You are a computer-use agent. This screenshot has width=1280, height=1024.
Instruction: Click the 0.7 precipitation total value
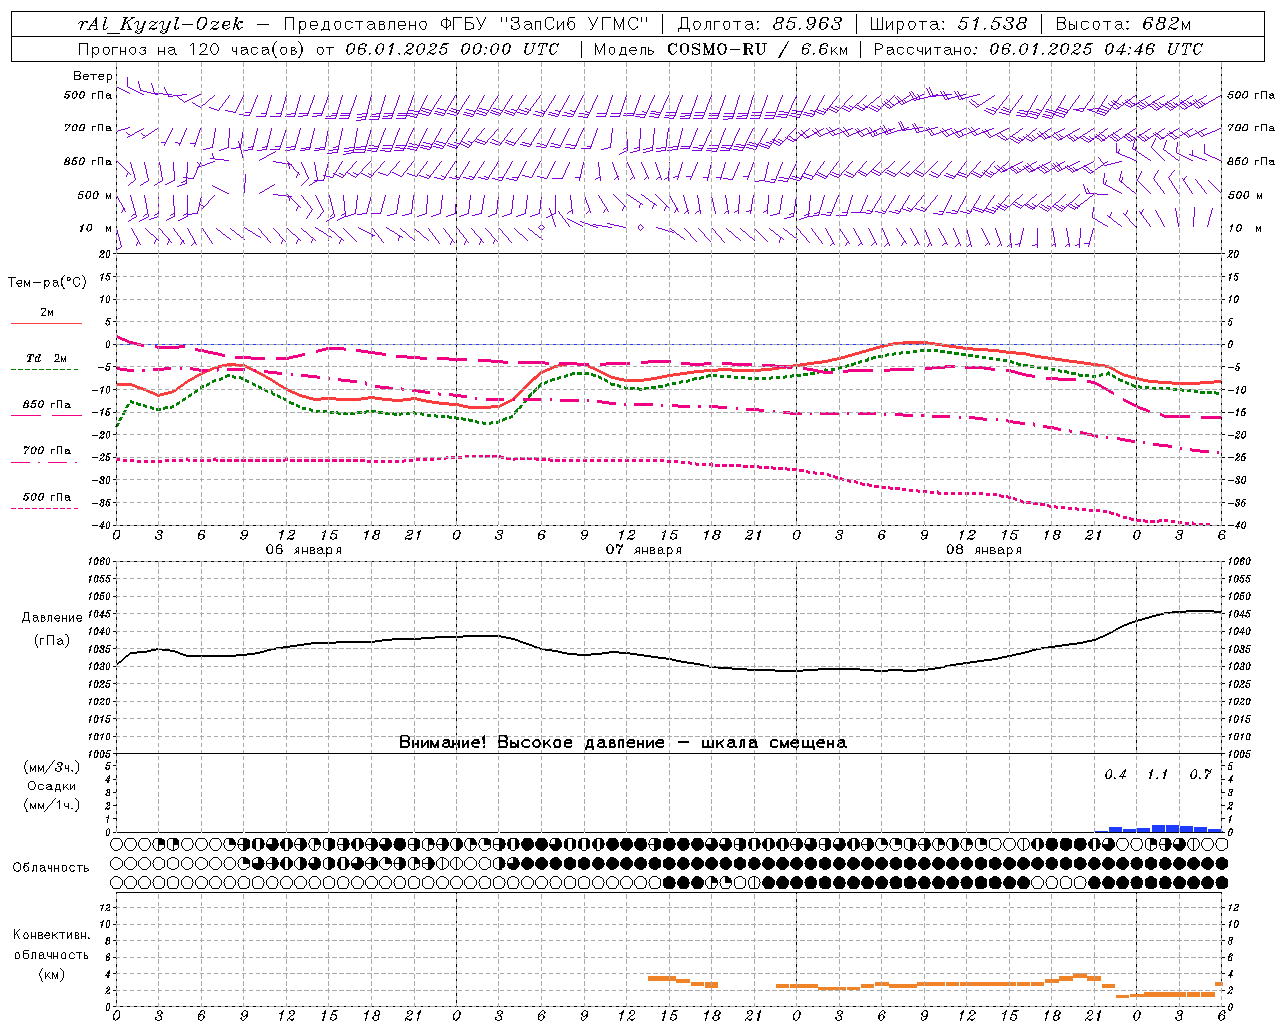point(1200,775)
